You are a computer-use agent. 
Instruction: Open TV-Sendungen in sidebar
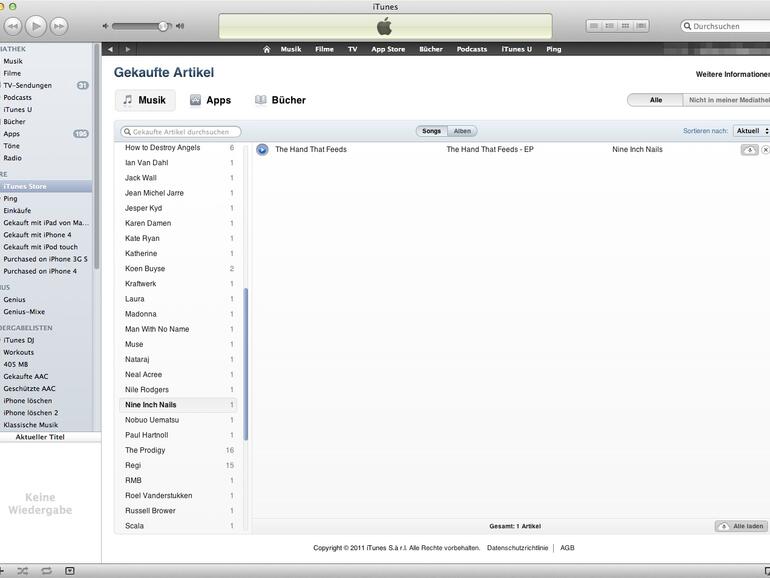46,85
